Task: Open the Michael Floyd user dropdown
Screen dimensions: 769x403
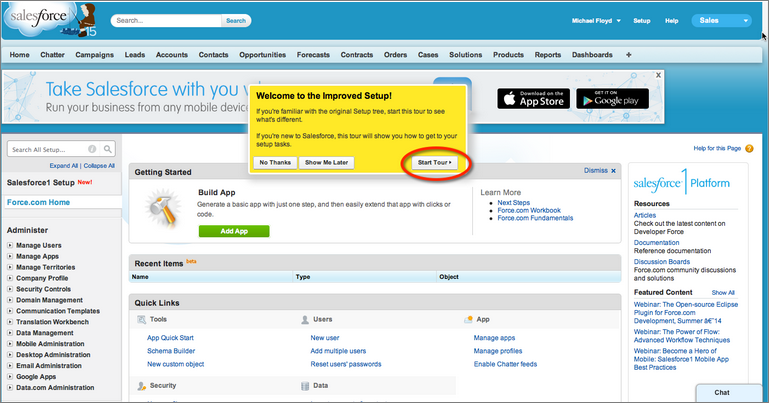Action: pyautogui.click(x=596, y=21)
